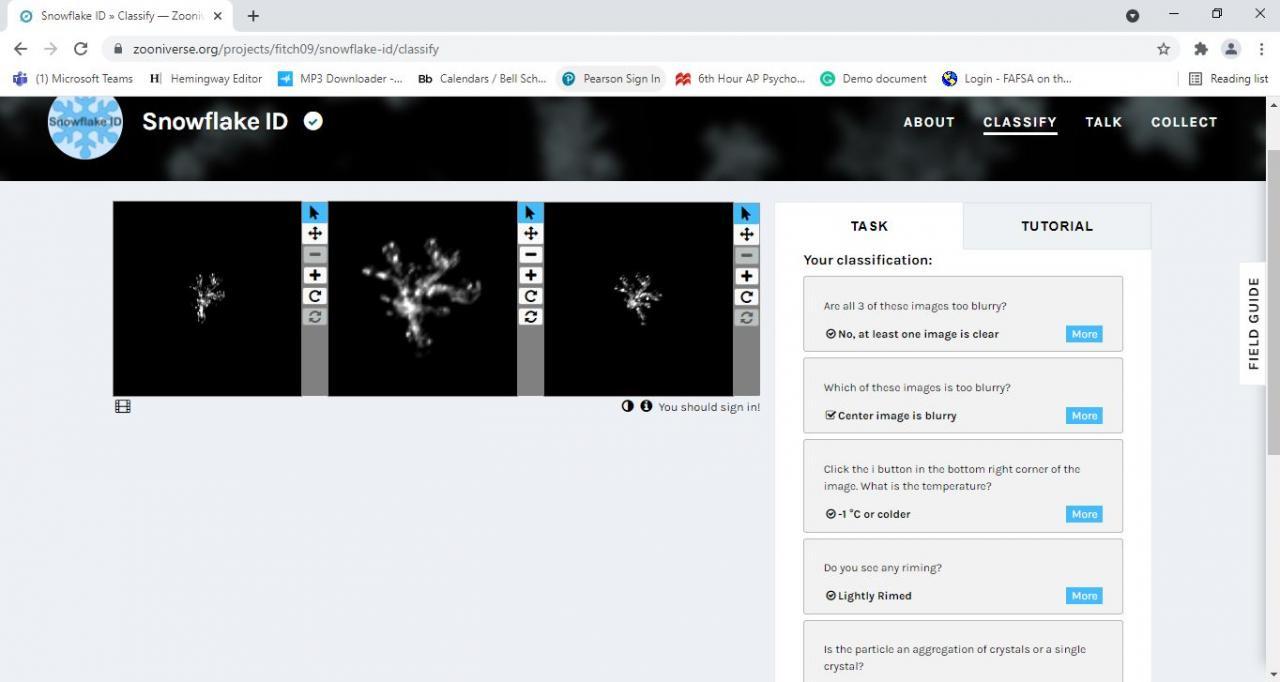Click More for the temperature question
The height and width of the screenshot is (682, 1280).
coord(1084,514)
